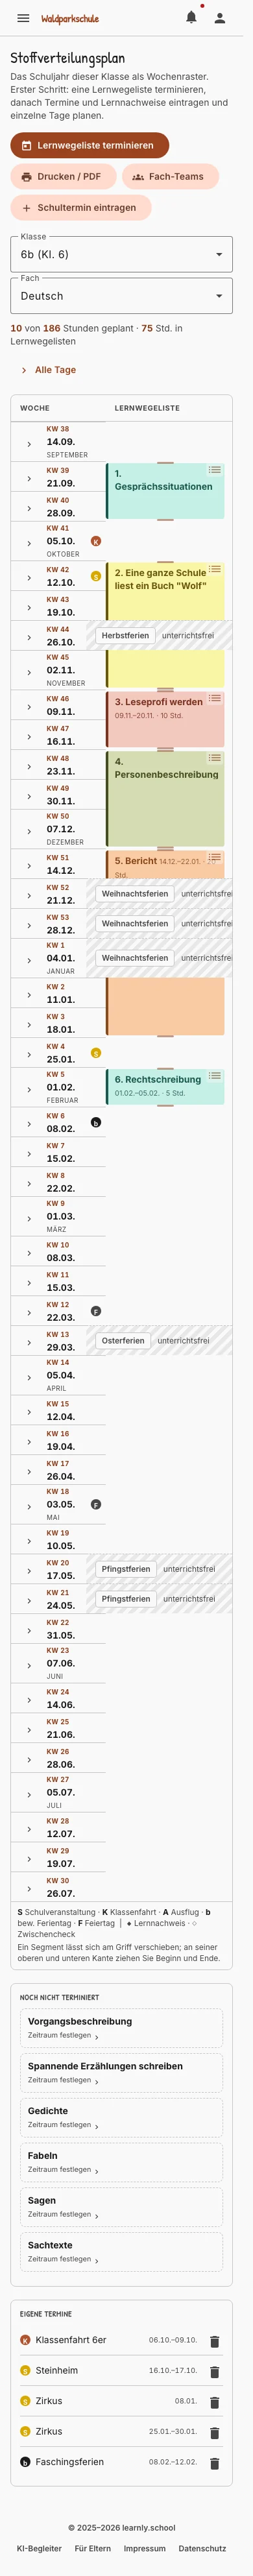The width and height of the screenshot is (253, 2576).
Task: Delete the Steinheim appointment
Action: click(214, 2371)
